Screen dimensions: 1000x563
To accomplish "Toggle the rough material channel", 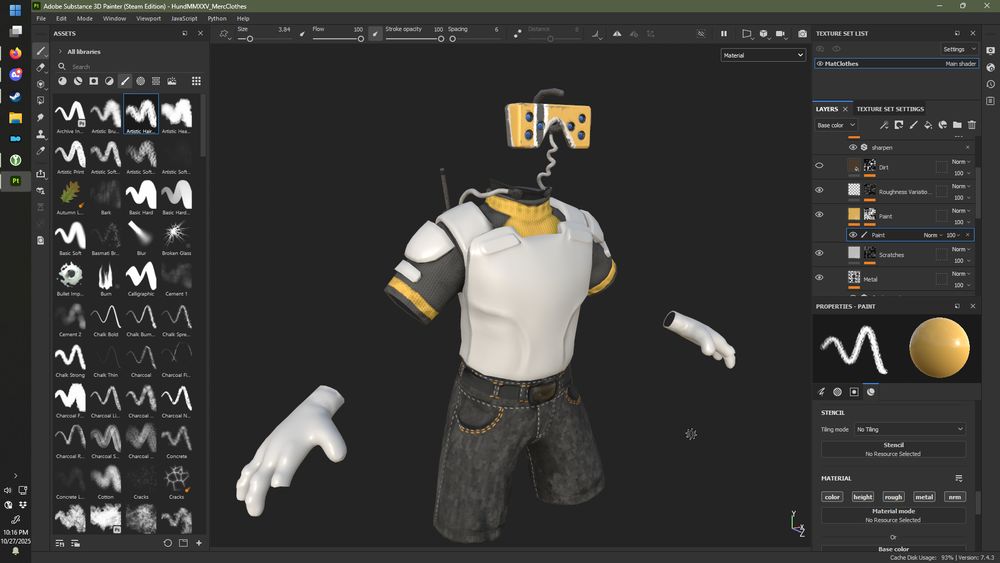I will [893, 497].
